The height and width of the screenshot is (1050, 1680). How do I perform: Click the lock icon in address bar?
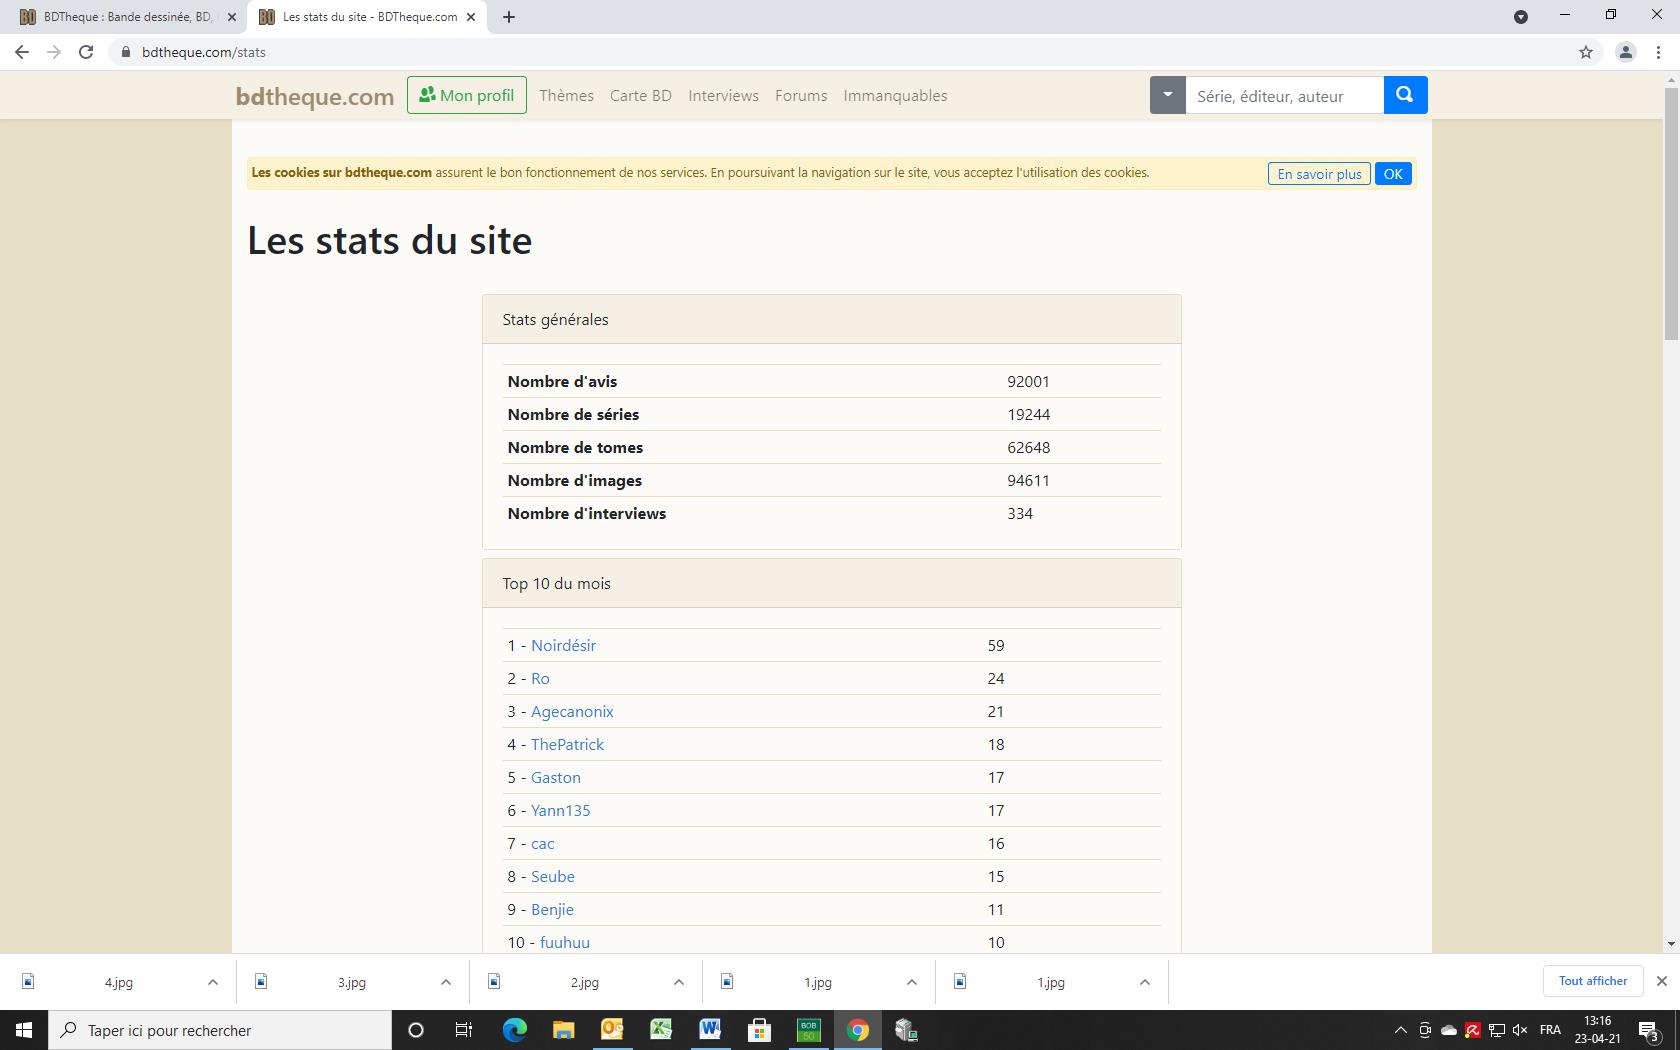point(125,52)
